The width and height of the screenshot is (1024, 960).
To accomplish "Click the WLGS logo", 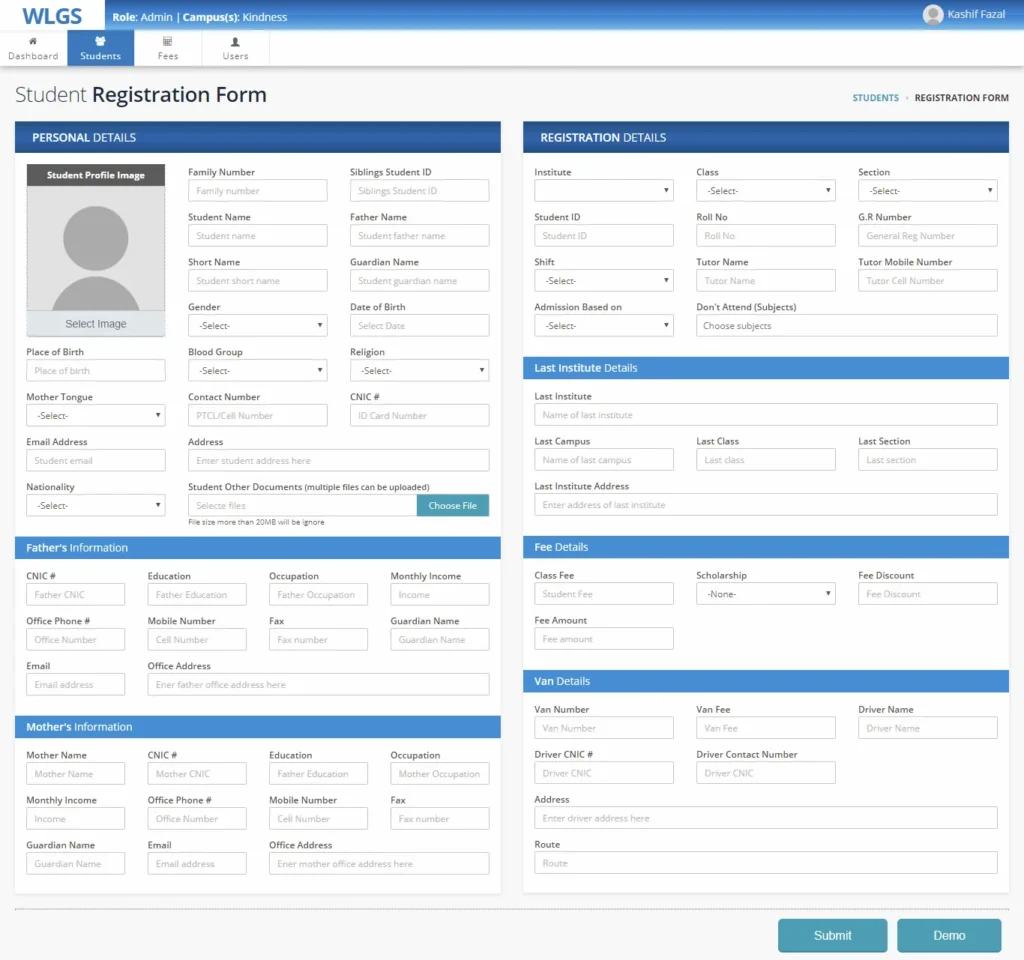I will pos(51,16).
